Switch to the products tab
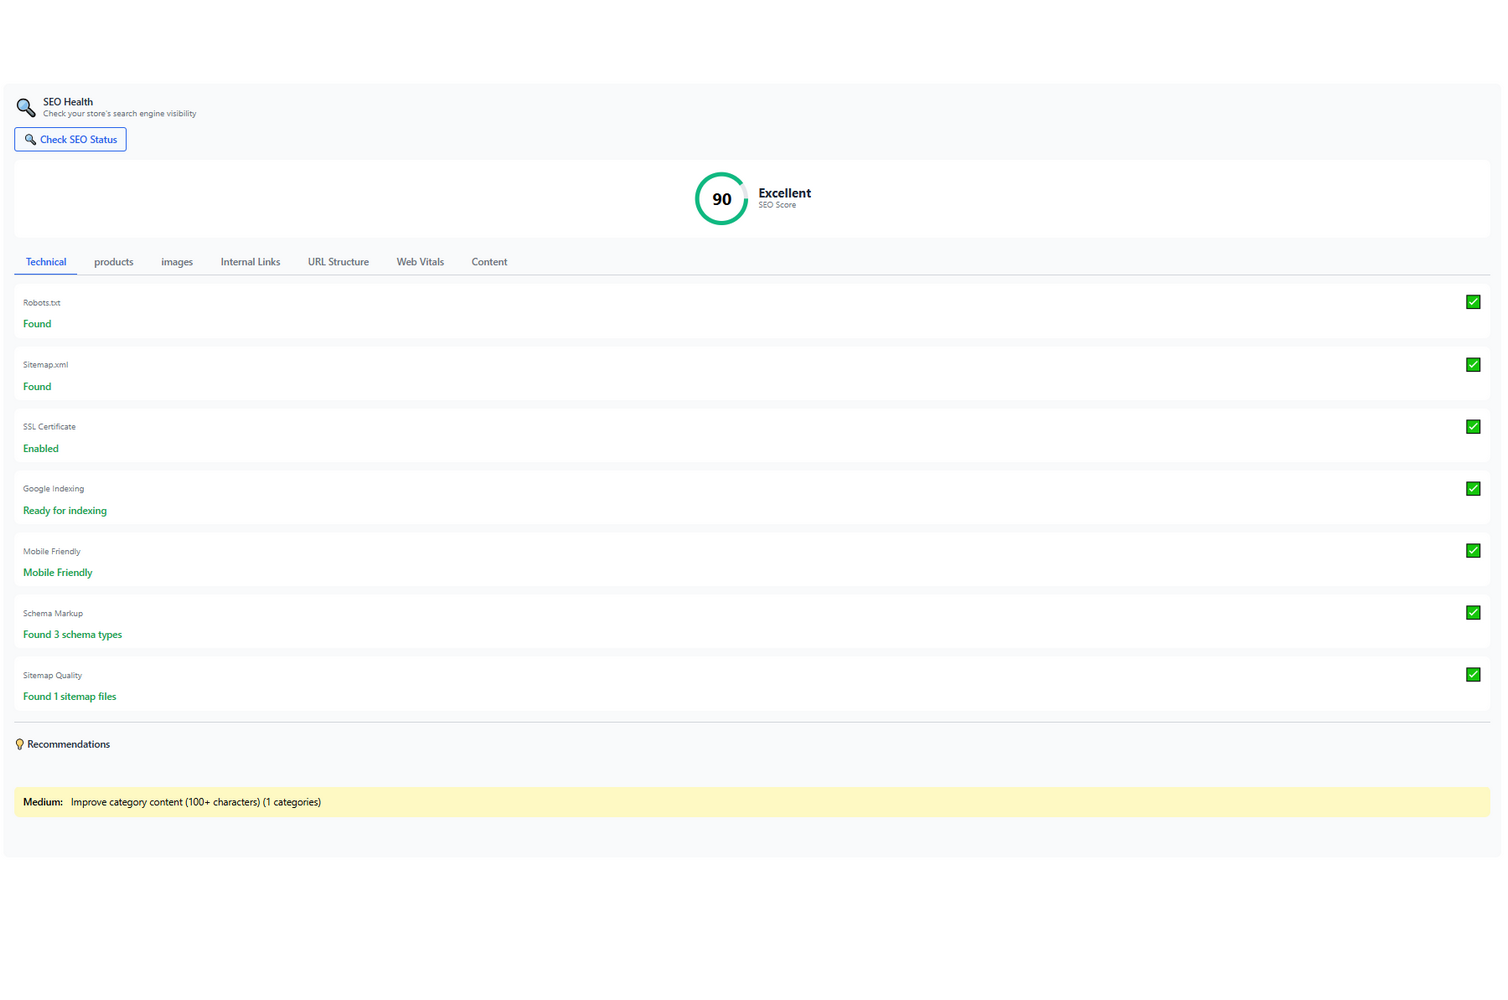The width and height of the screenshot is (1508, 1000). [x=113, y=261]
